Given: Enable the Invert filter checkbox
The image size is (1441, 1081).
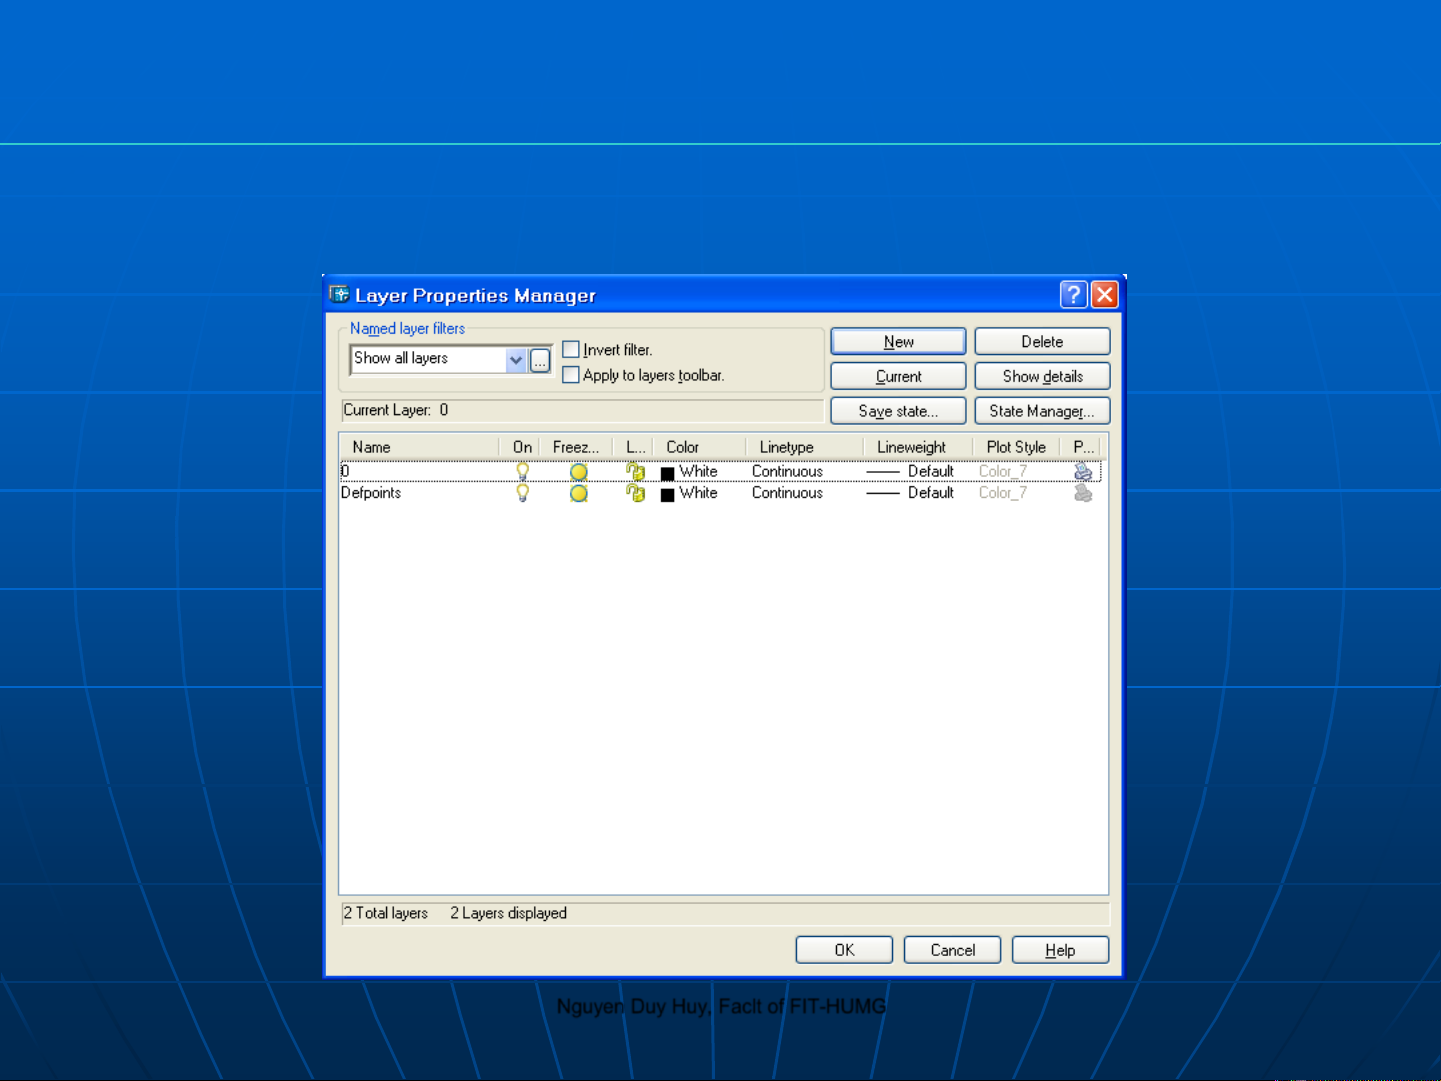Looking at the screenshot, I should (571, 349).
